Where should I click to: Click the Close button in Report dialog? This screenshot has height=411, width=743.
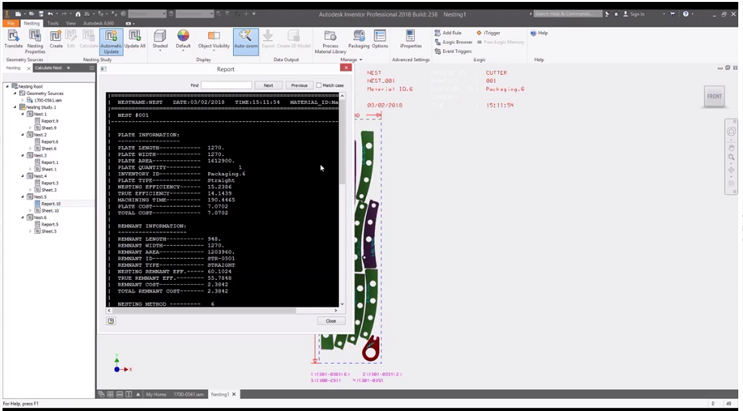pyautogui.click(x=331, y=320)
